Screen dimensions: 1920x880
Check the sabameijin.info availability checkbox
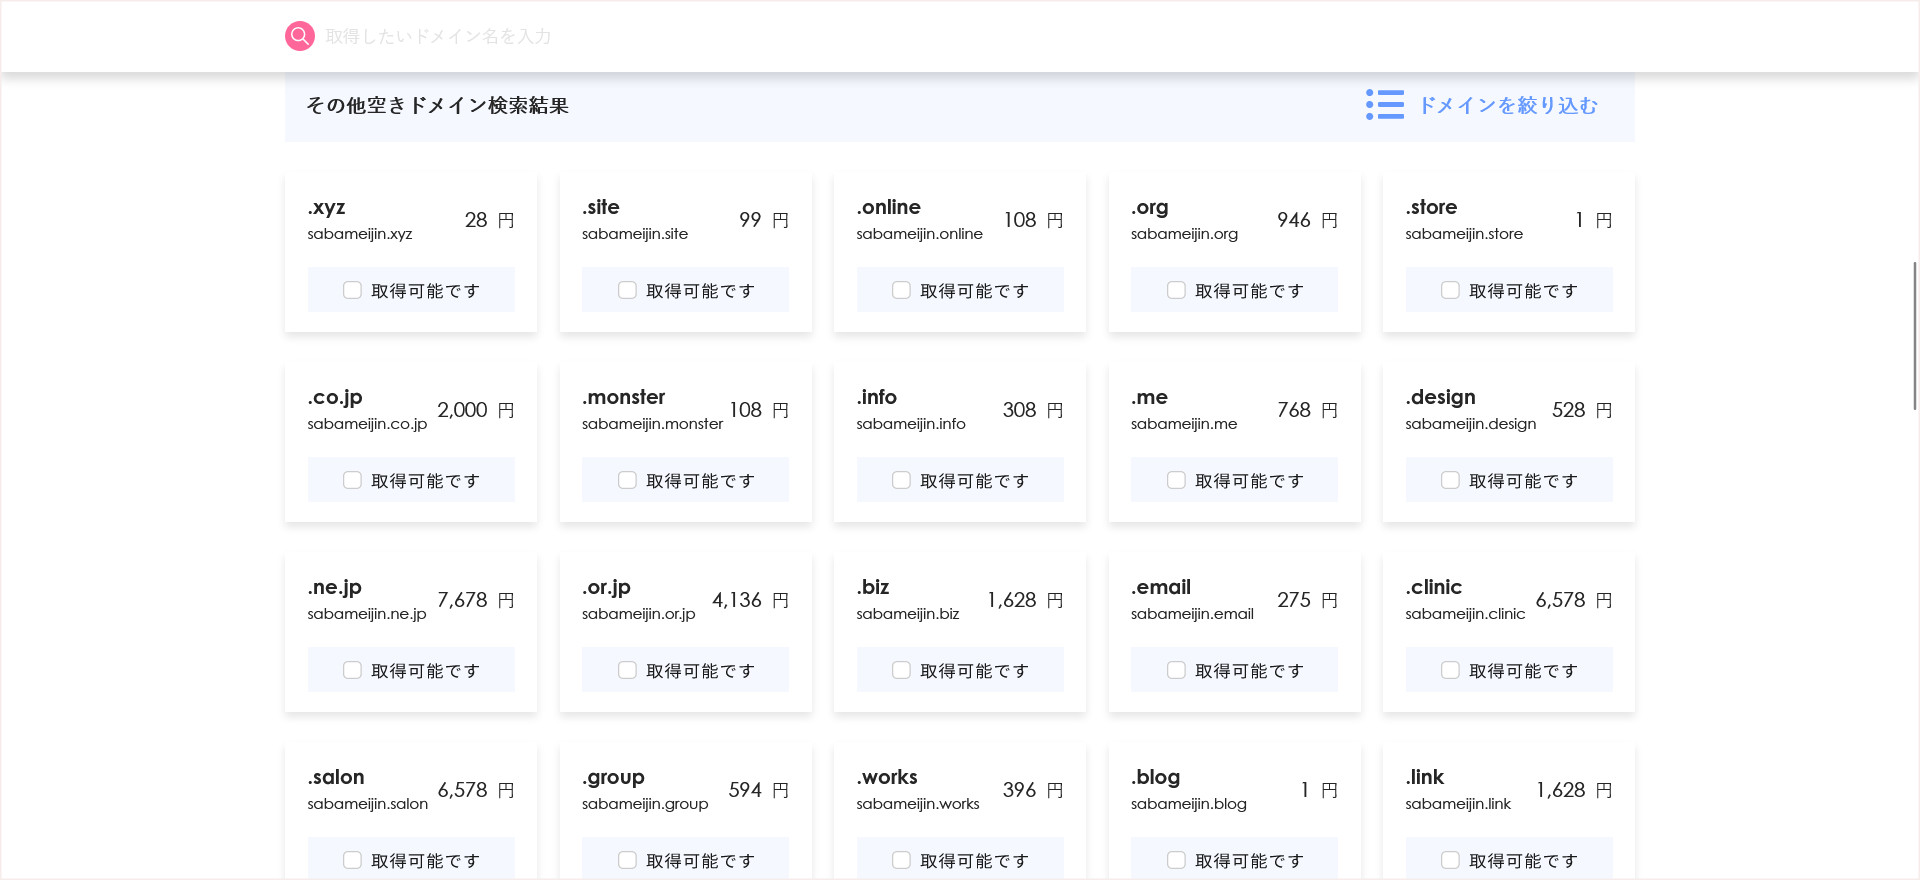[x=901, y=480]
